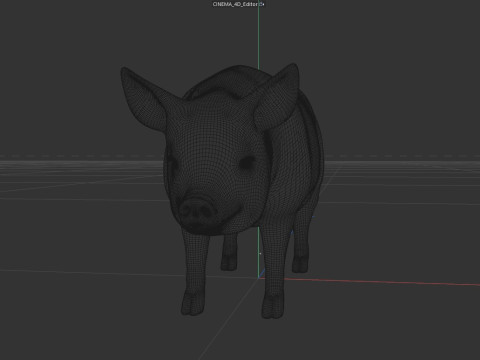
Task: Select the pig wireframe model
Action: point(223,190)
